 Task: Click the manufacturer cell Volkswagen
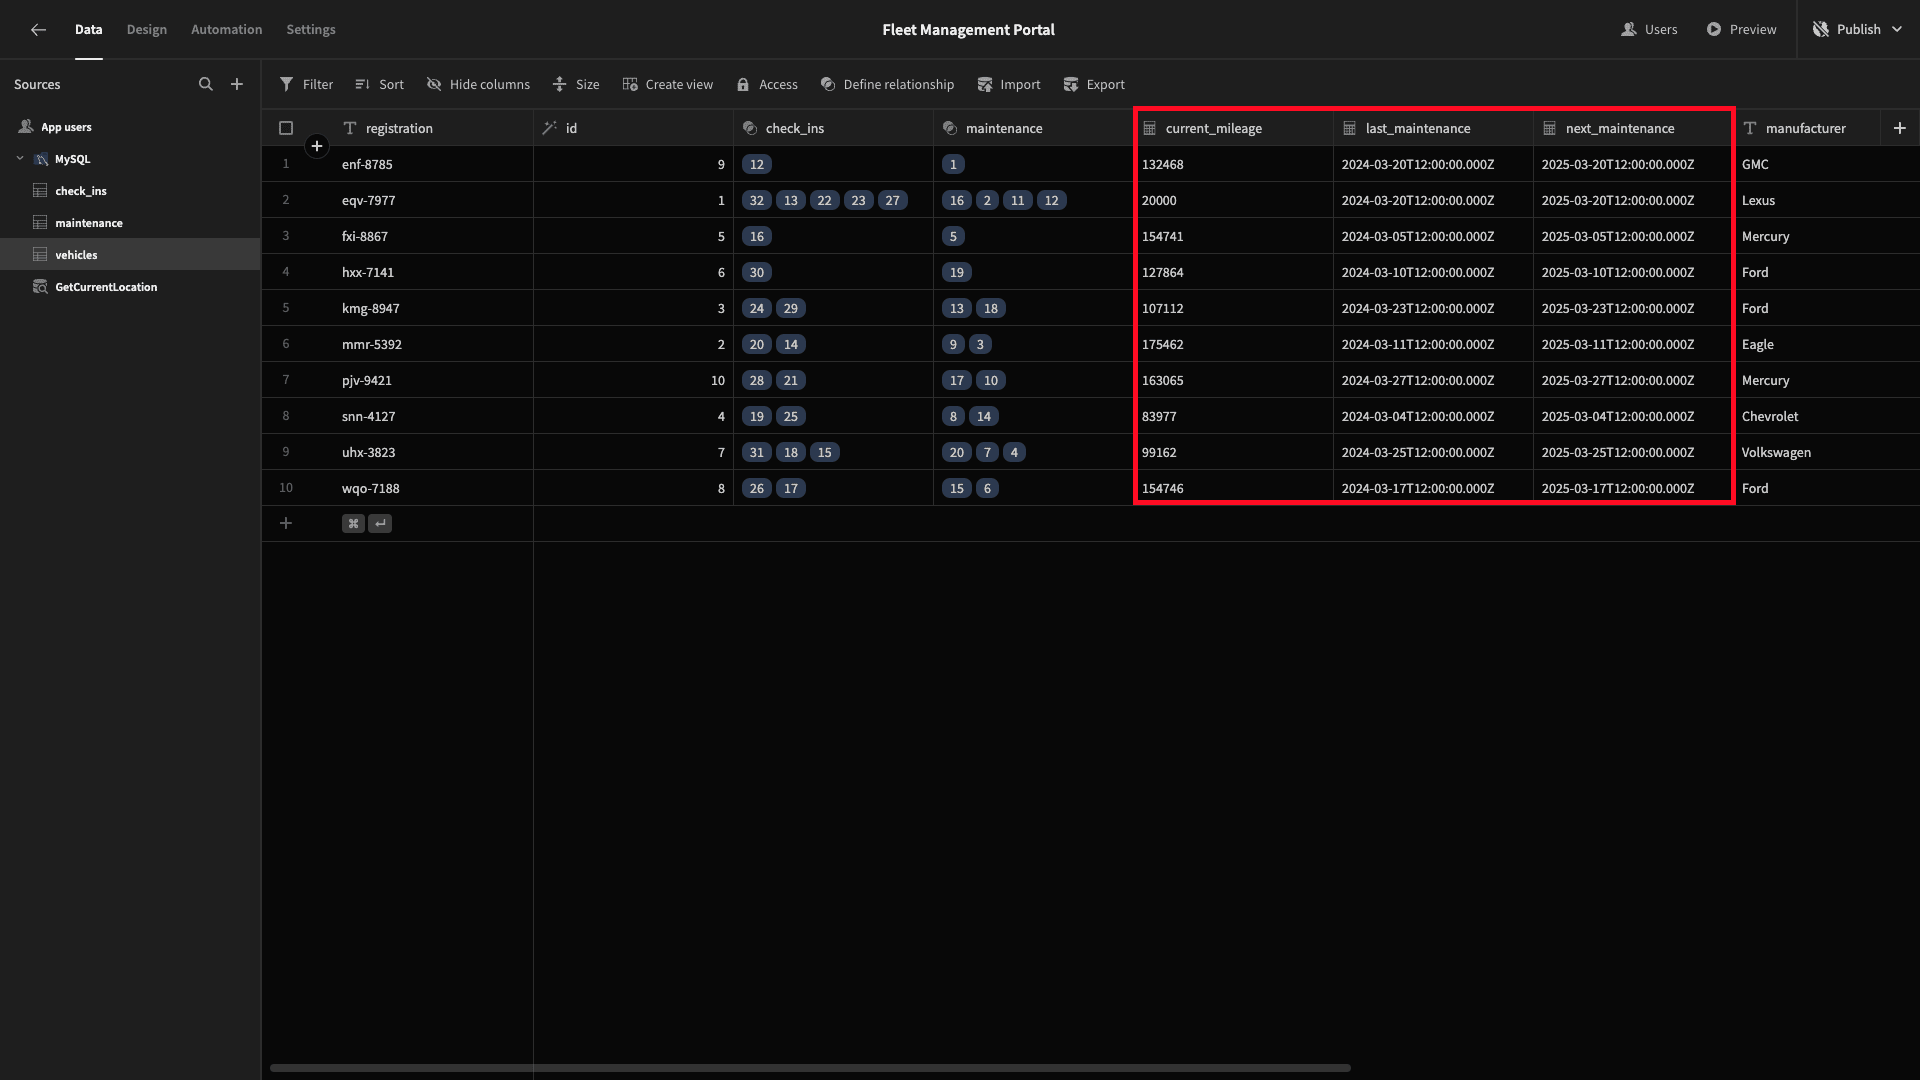pos(1826,452)
